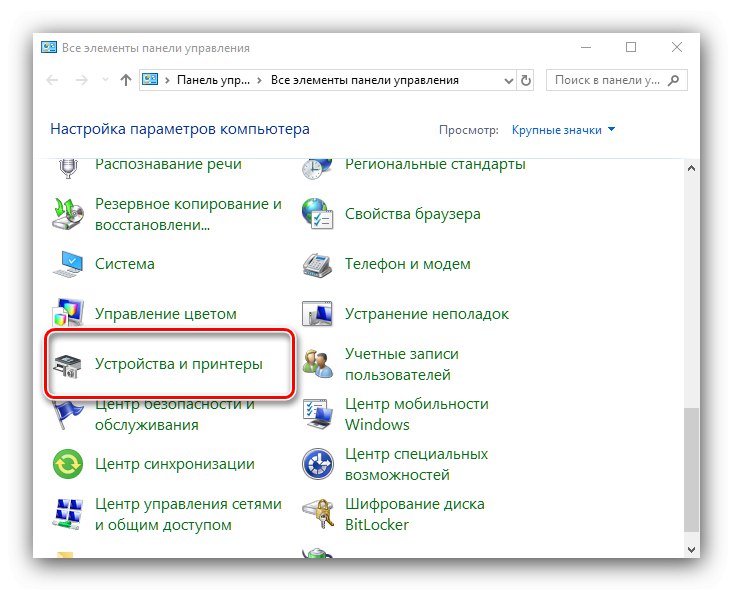Click the address bar control panel icon
The height and width of the screenshot is (591, 733).
pyautogui.click(x=150, y=79)
